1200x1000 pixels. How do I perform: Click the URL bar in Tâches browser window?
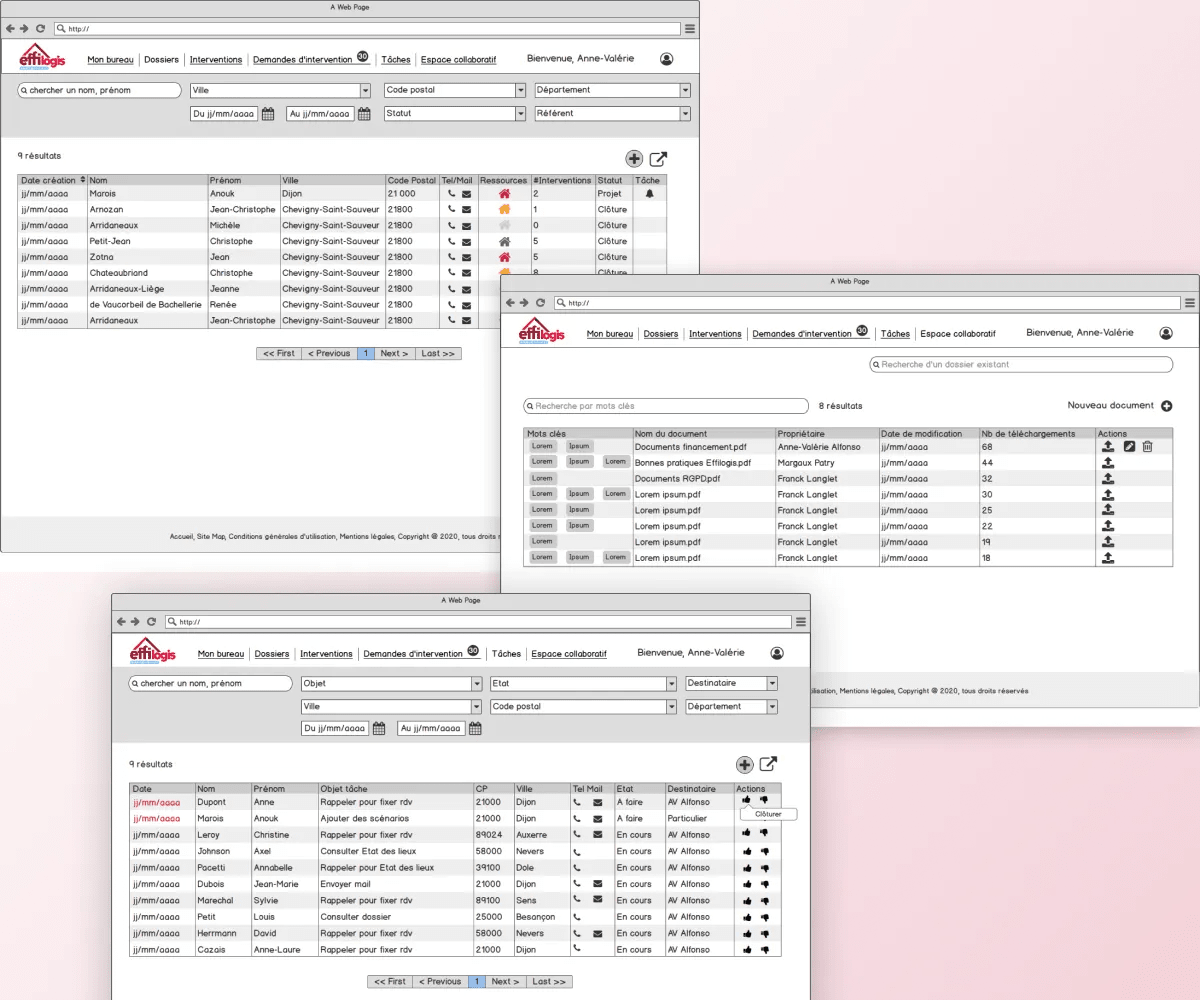pyautogui.click(x=478, y=622)
